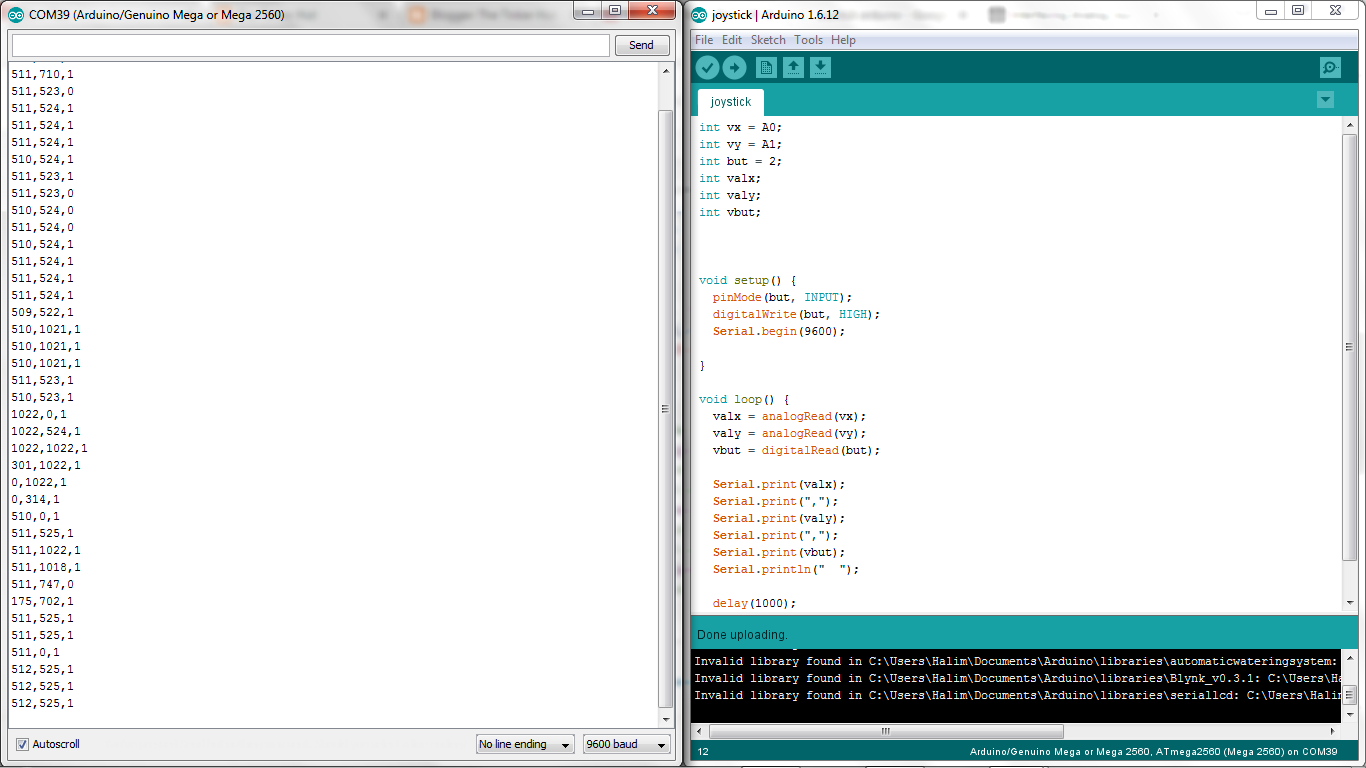This screenshot has height=768, width=1366.
Task: Open the Edit menu
Action: point(731,39)
